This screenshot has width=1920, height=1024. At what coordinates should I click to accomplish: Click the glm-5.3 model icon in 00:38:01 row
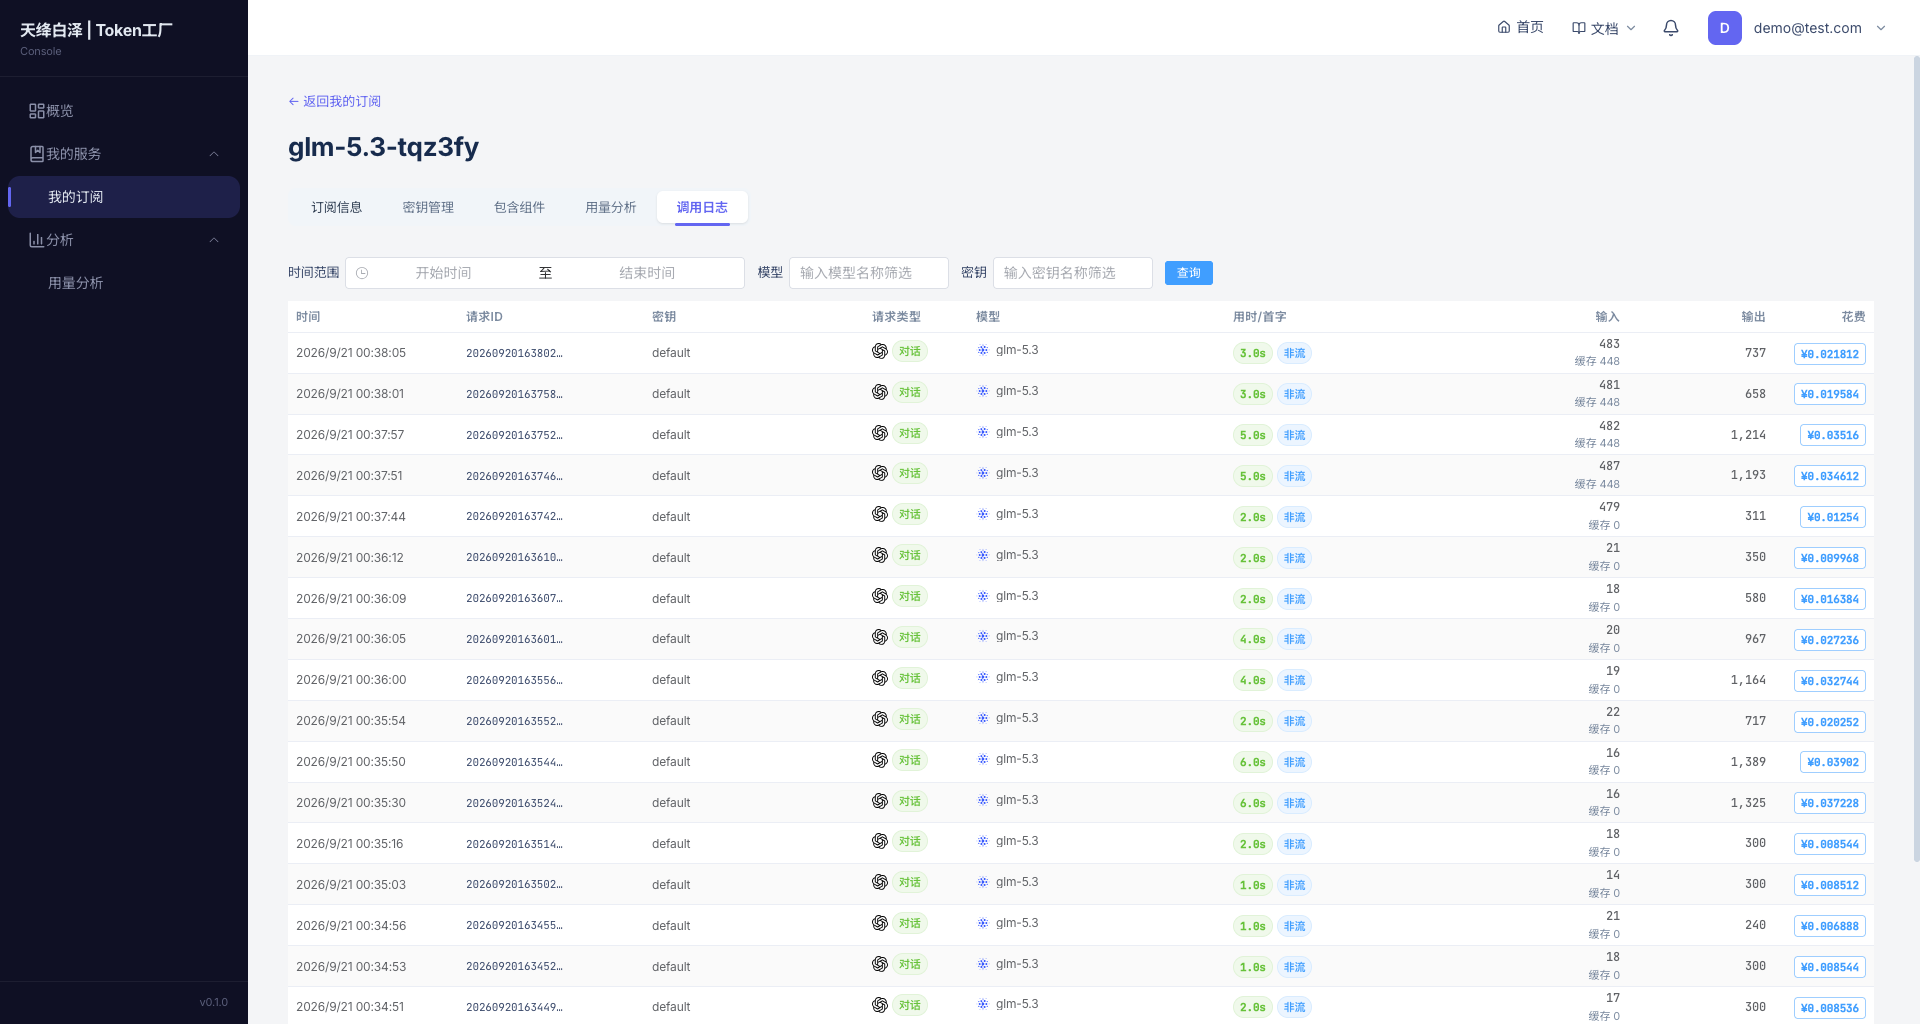[983, 391]
